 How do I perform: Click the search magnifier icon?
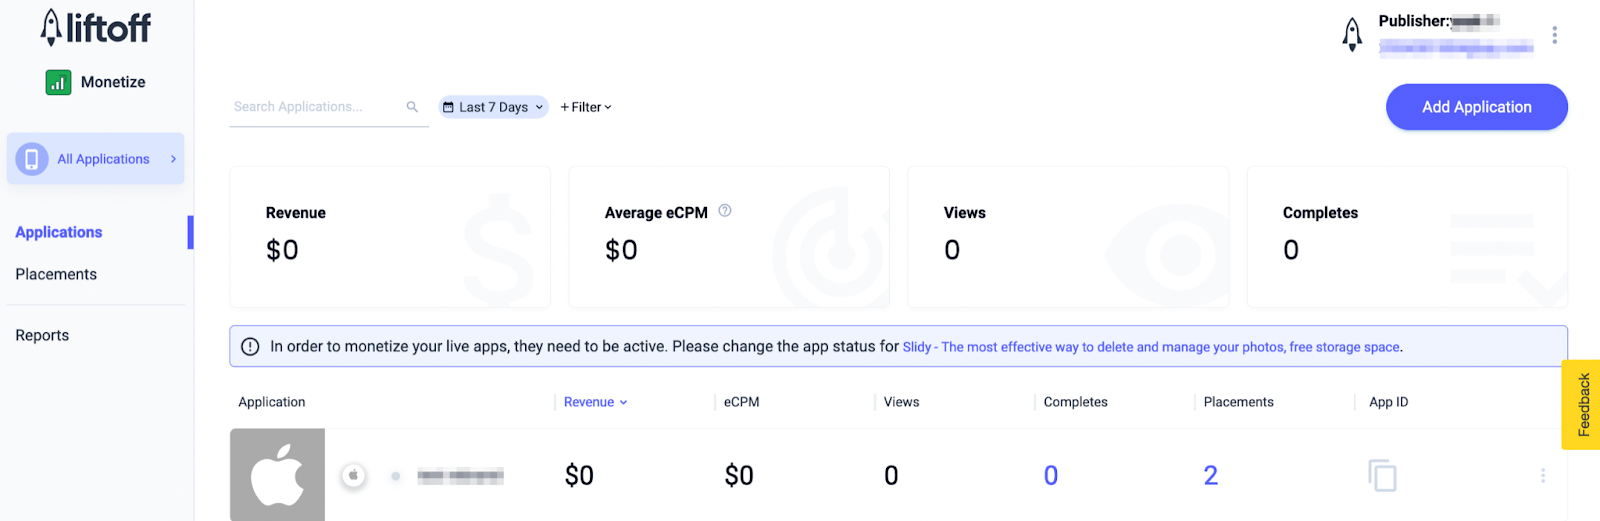tap(412, 107)
